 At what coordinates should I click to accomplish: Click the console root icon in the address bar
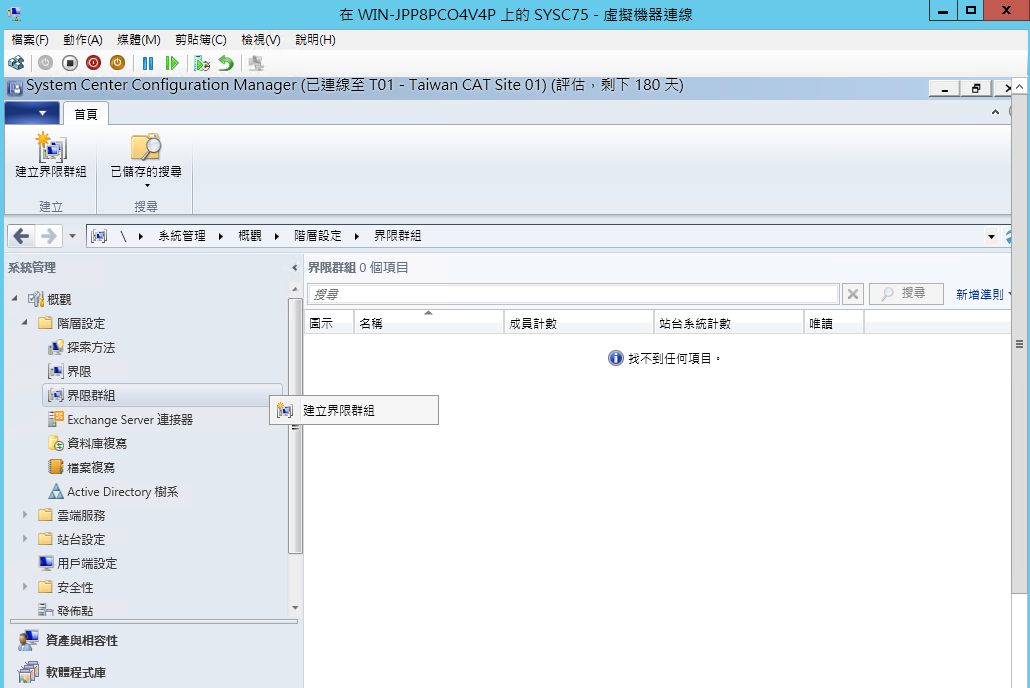tap(99, 236)
